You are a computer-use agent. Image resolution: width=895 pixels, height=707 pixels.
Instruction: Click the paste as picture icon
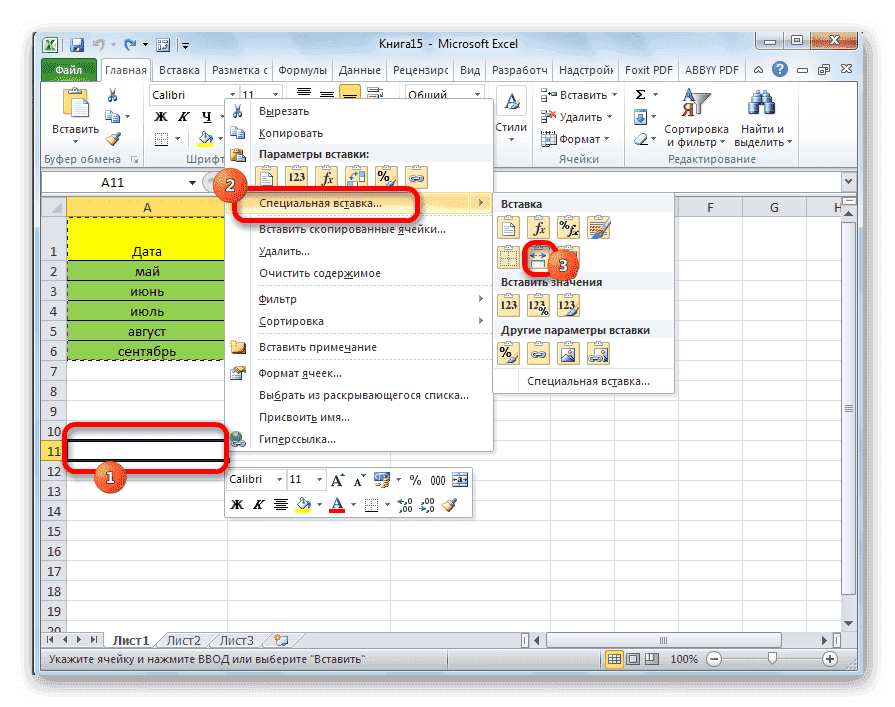point(569,352)
